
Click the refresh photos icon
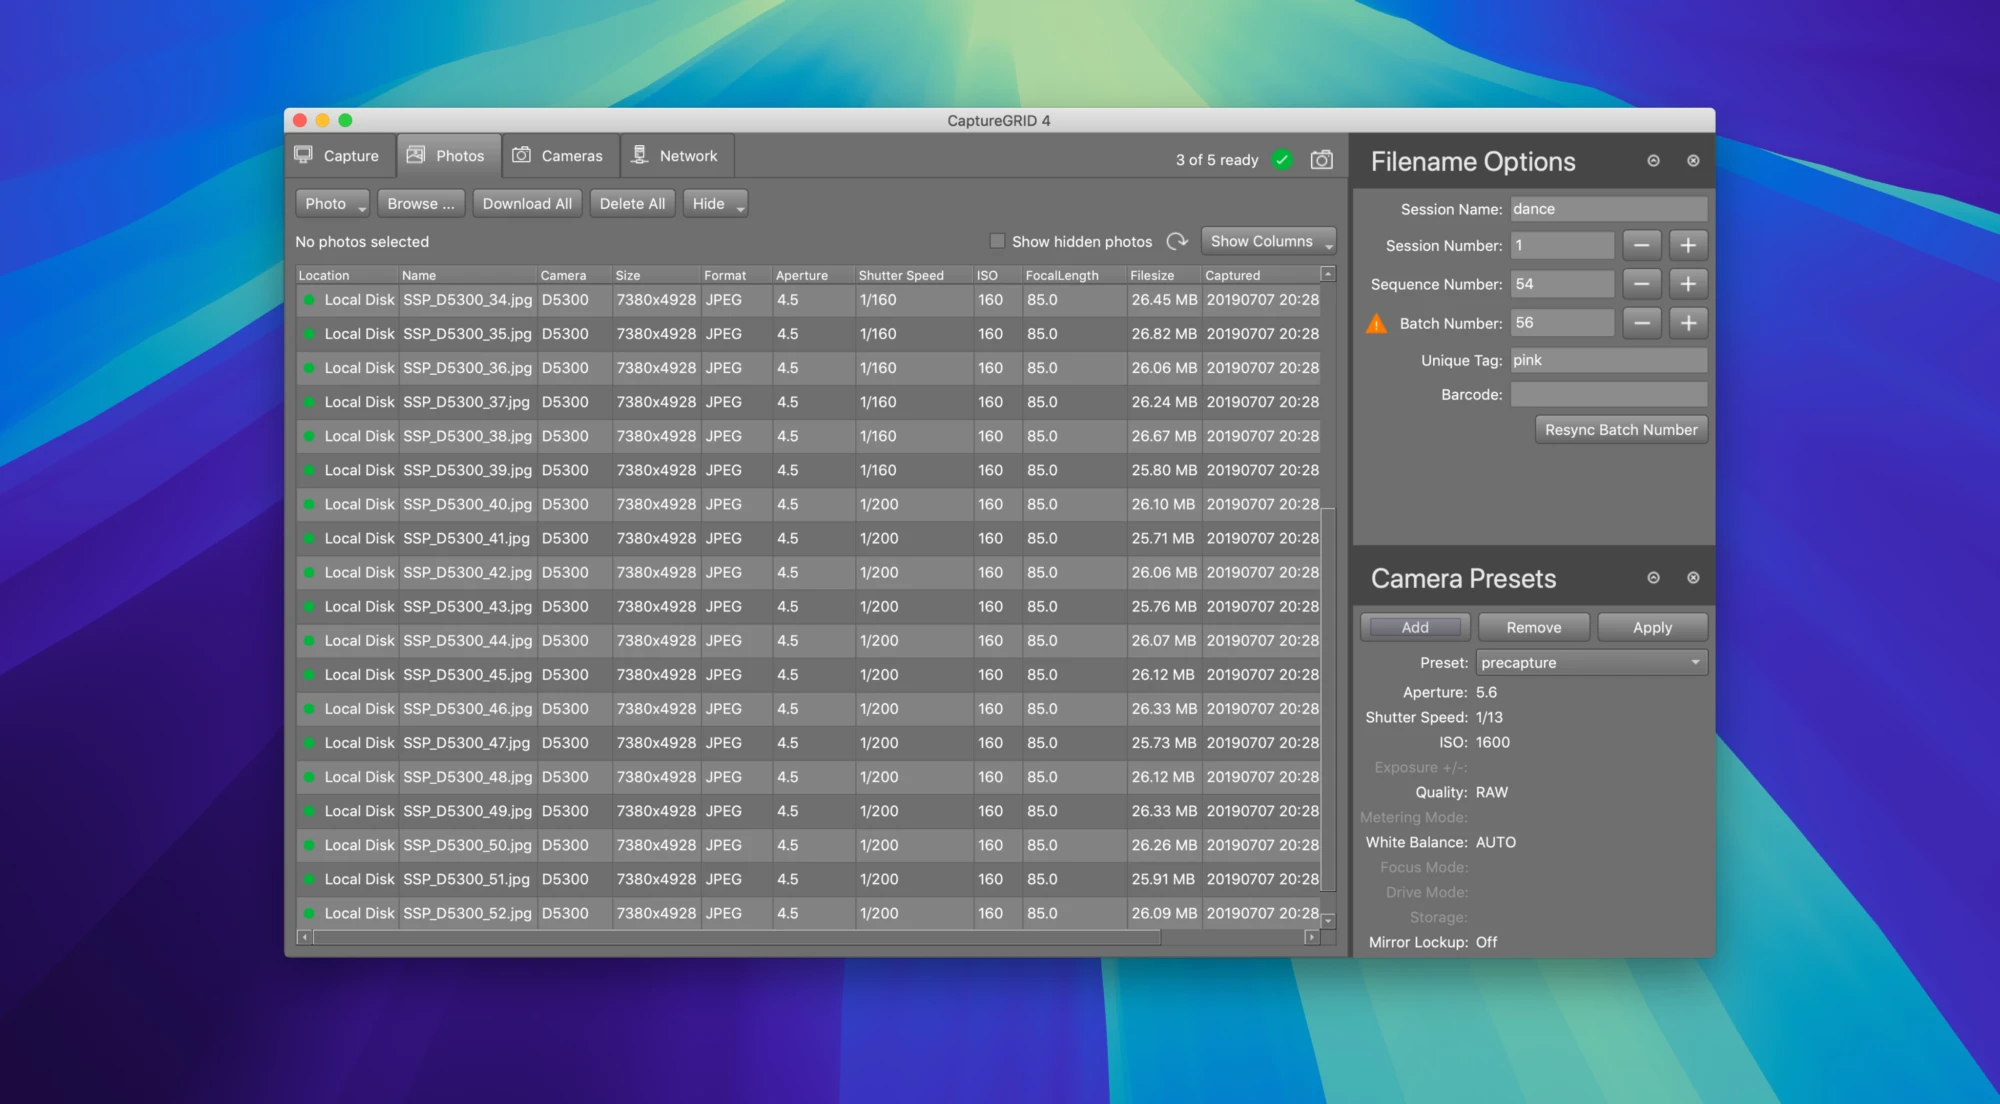(1177, 241)
